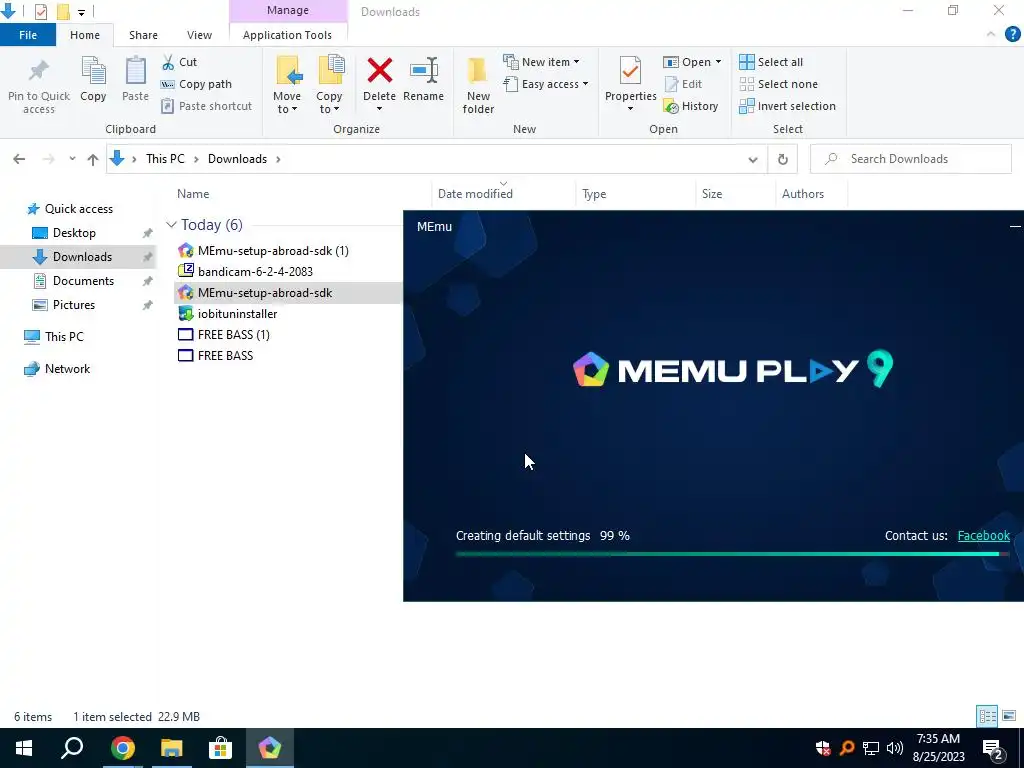The width and height of the screenshot is (1024, 768).
Task: Open Application Tools tab
Action: click(287, 35)
